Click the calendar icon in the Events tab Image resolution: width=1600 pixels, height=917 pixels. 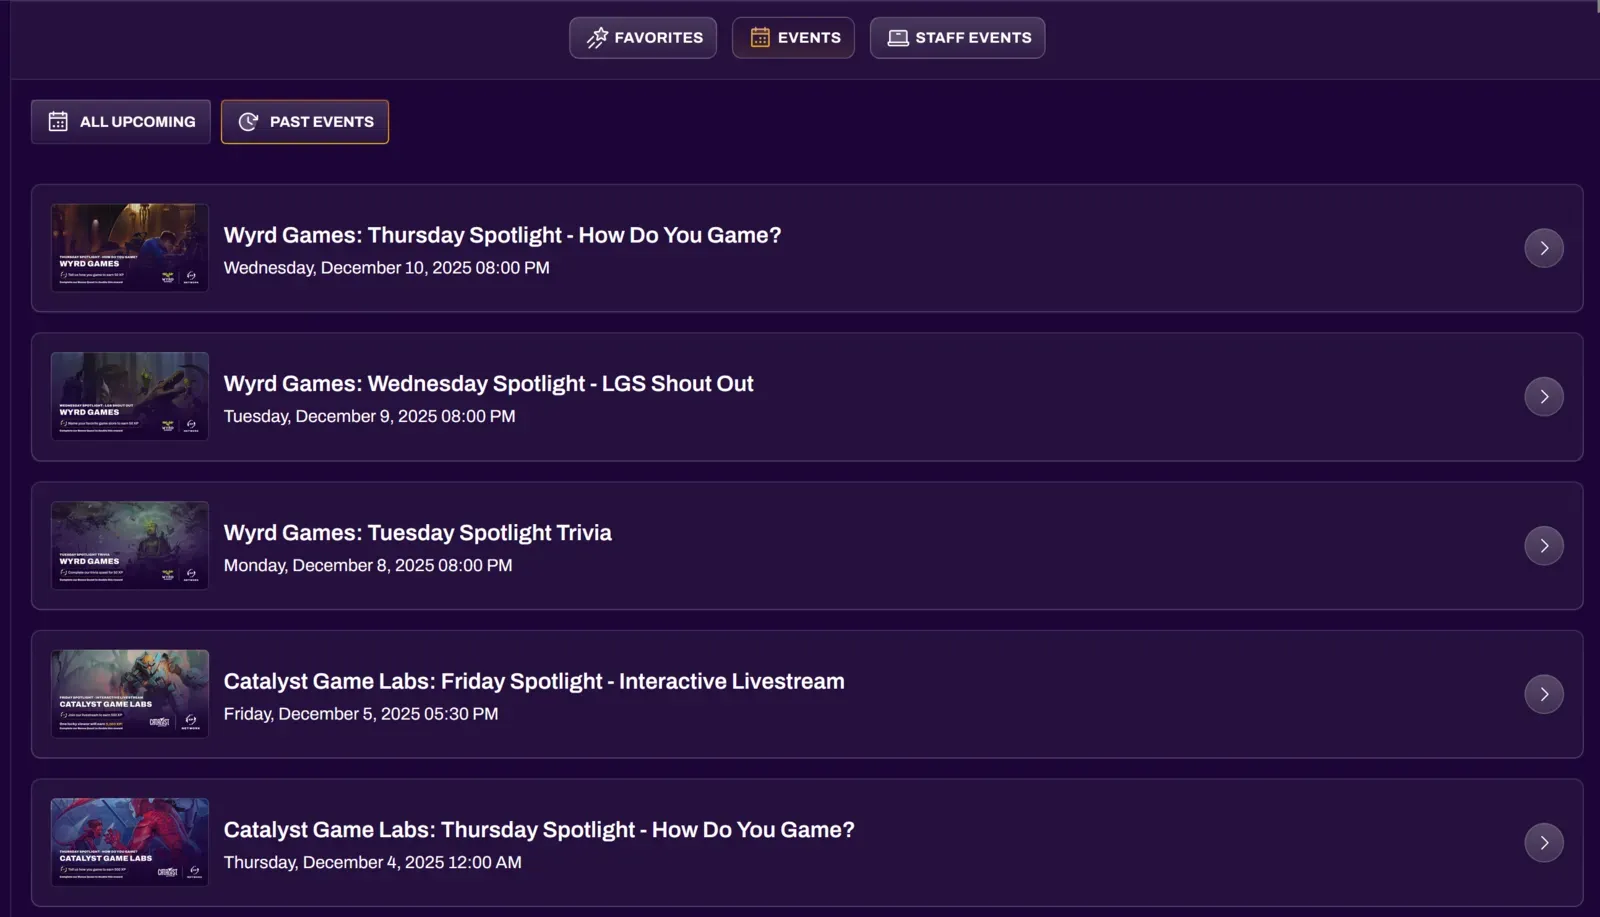760,38
